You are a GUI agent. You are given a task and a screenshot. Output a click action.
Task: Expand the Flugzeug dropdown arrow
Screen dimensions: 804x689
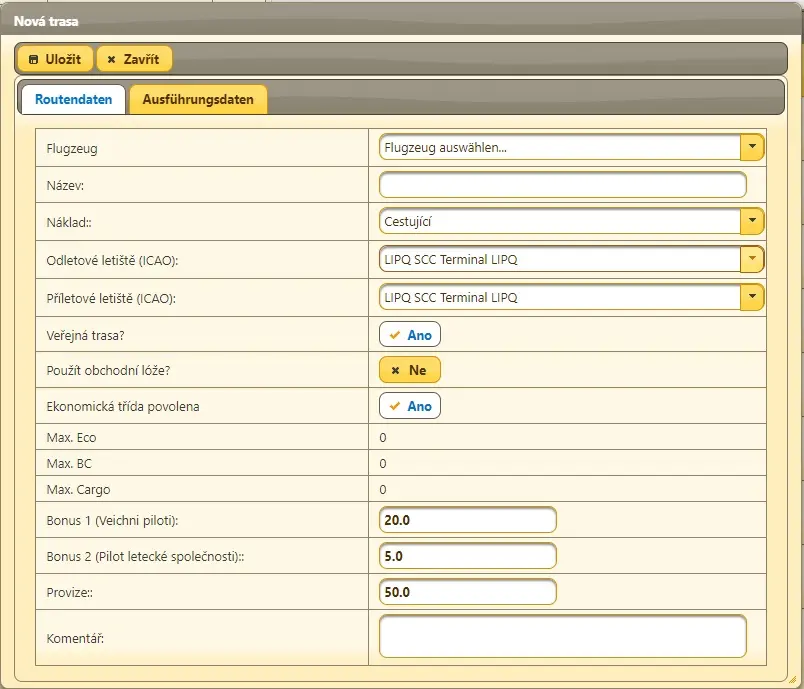[x=752, y=148]
